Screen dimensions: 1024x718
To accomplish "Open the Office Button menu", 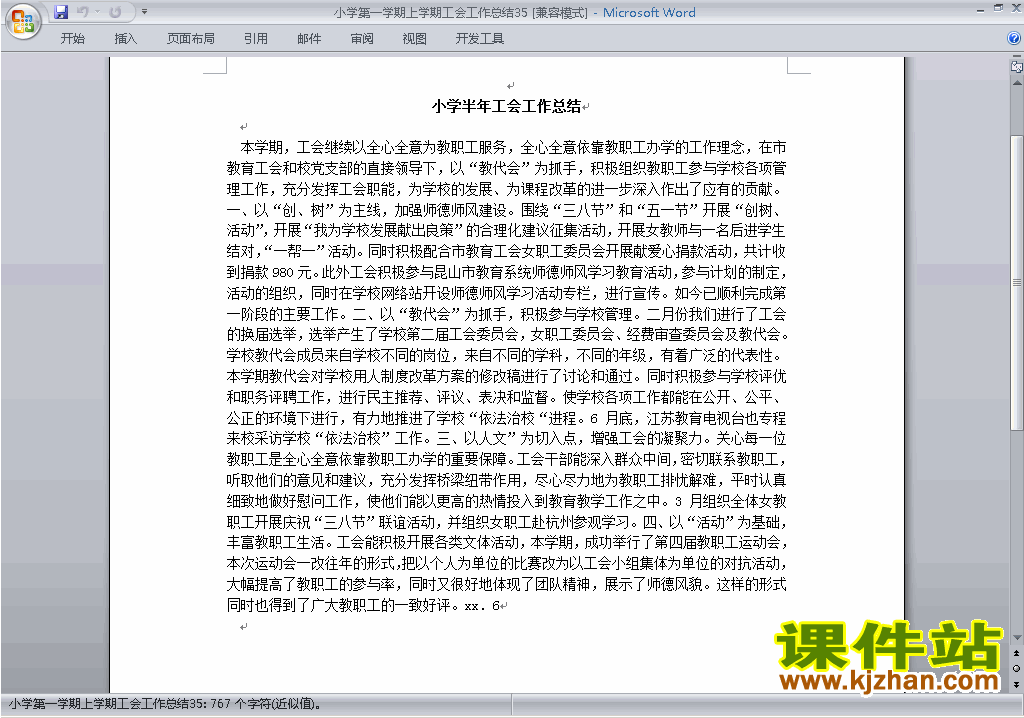I will [x=23, y=21].
